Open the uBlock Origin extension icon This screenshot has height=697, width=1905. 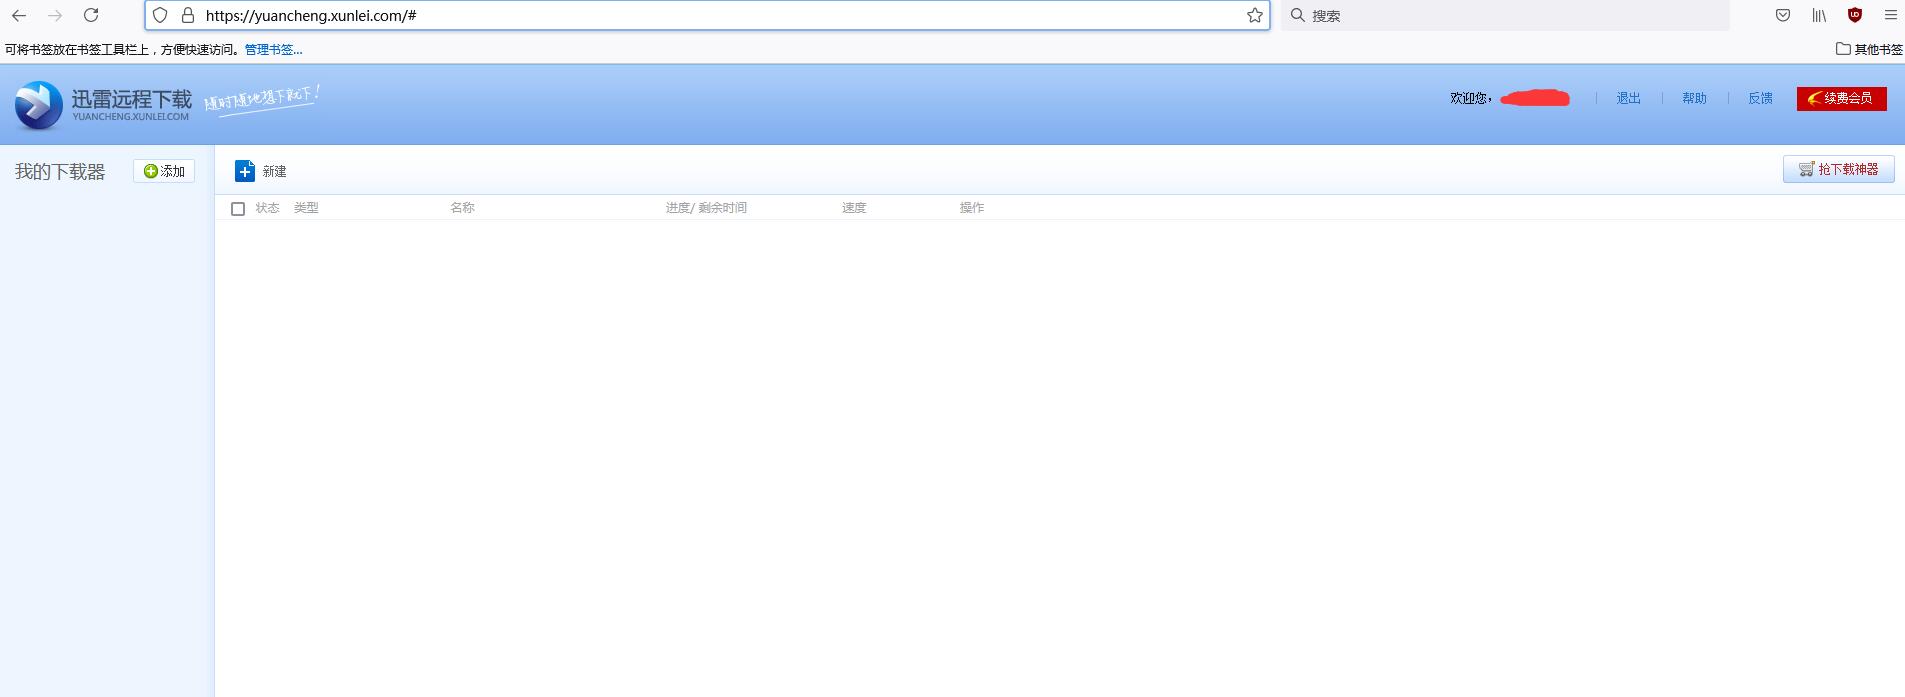coord(1854,15)
